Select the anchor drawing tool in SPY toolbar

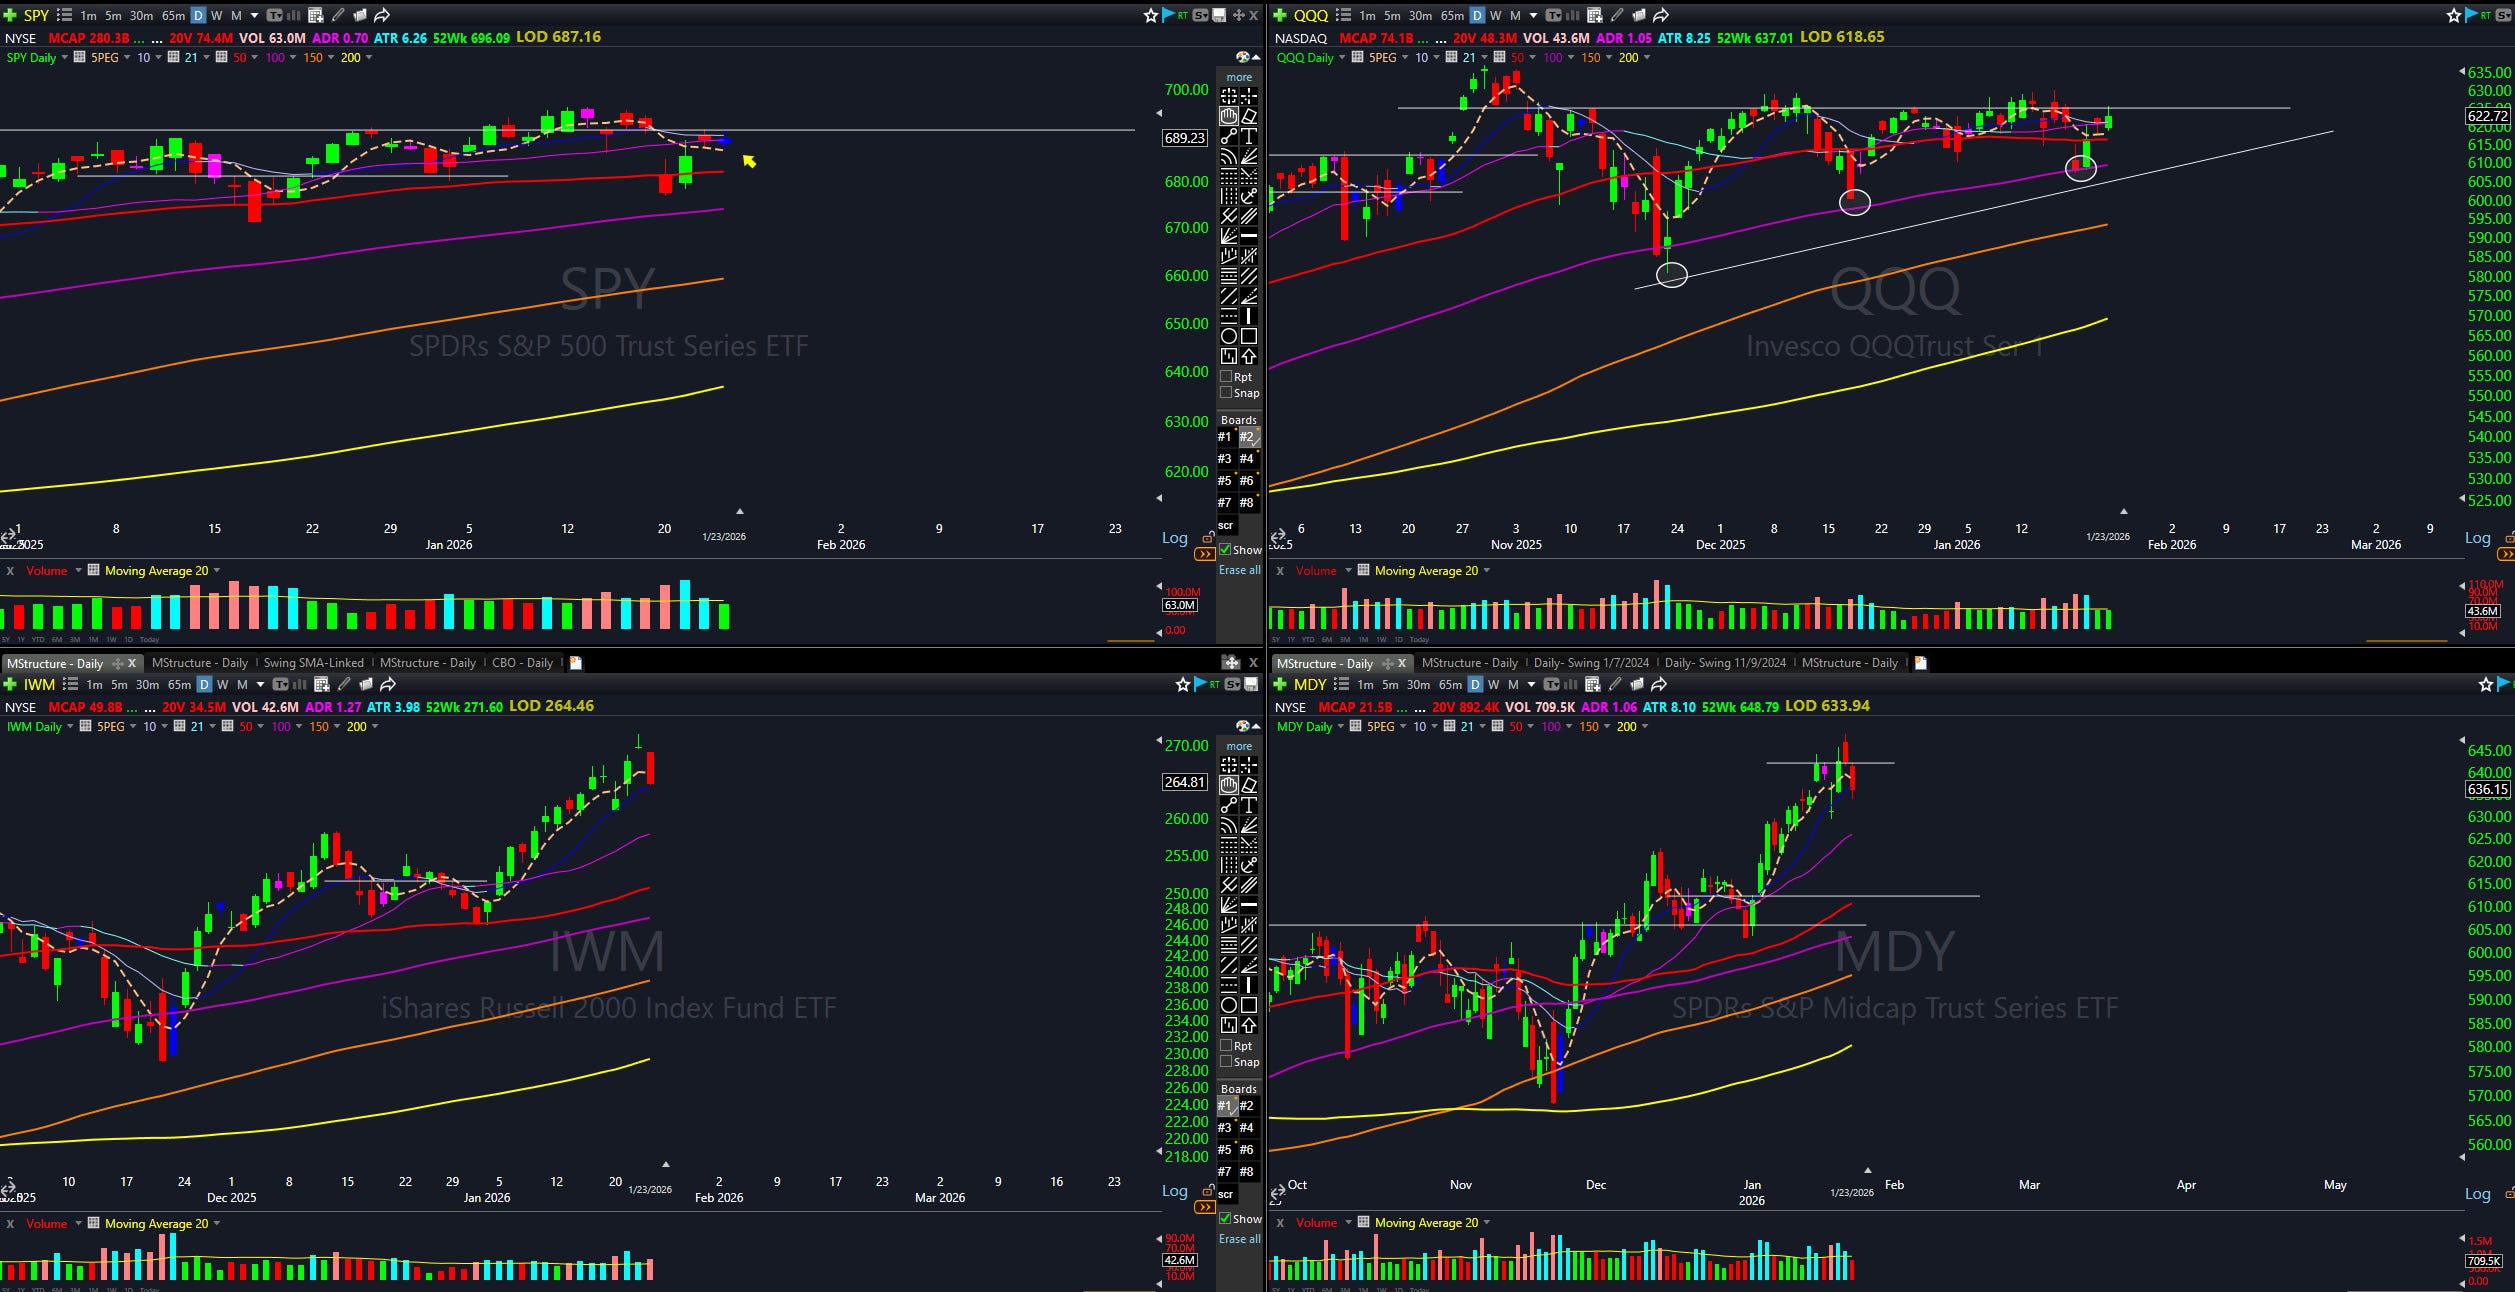click(1249, 196)
